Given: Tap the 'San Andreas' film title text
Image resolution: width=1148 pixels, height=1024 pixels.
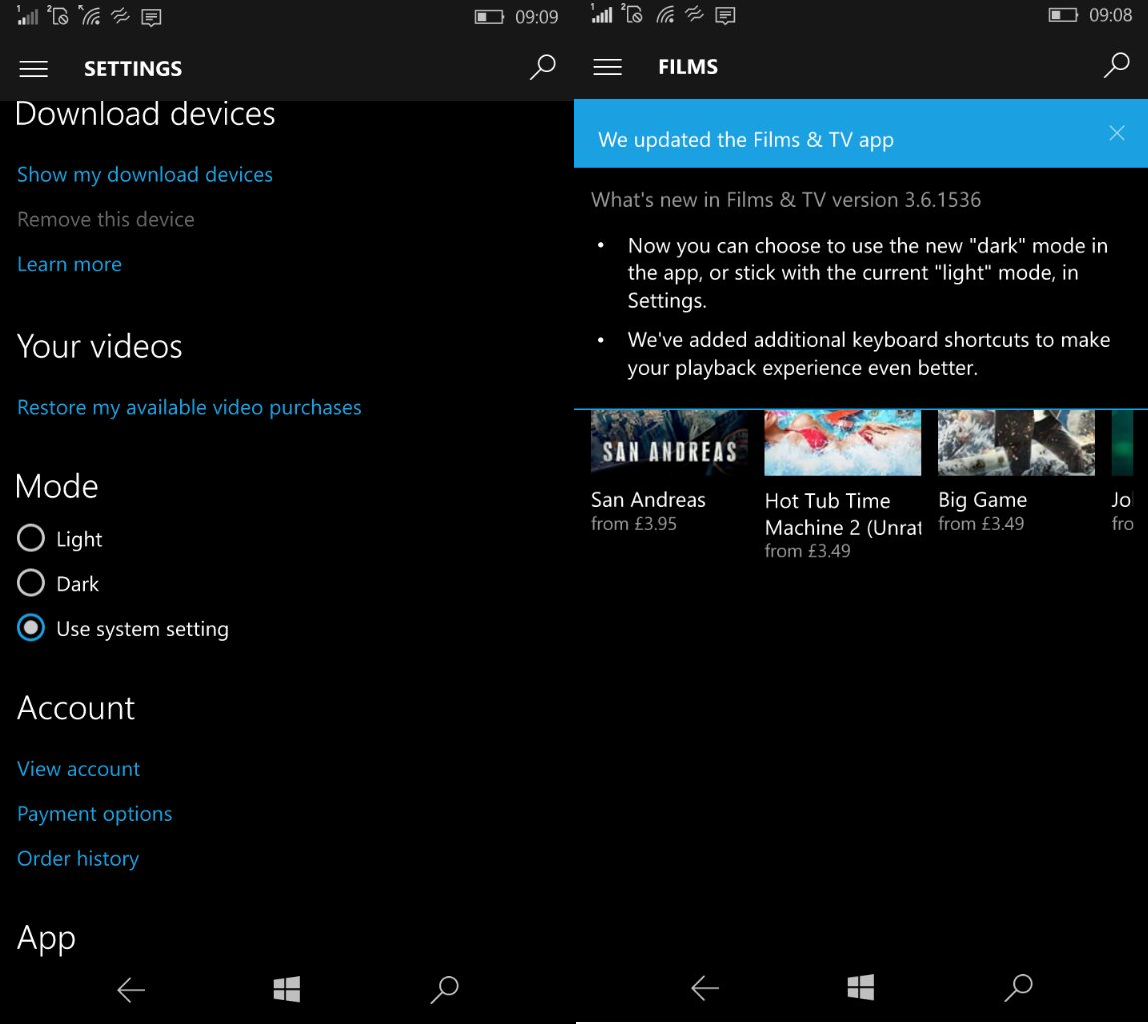Looking at the screenshot, I should [x=648, y=500].
